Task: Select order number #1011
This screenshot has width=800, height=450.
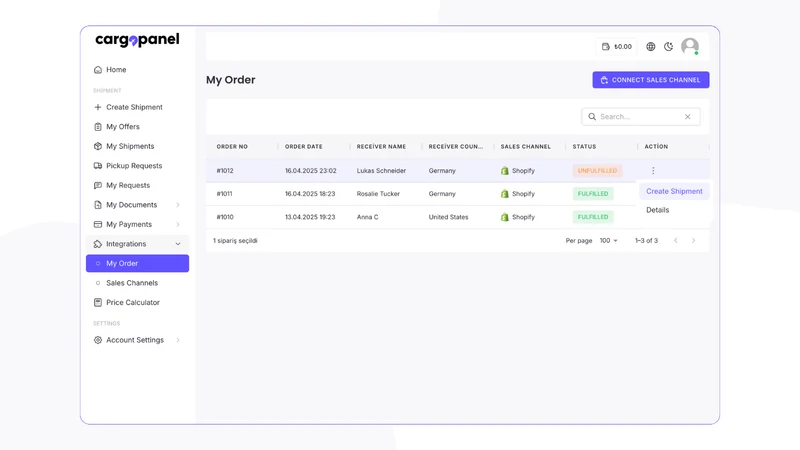Action: click(224, 194)
